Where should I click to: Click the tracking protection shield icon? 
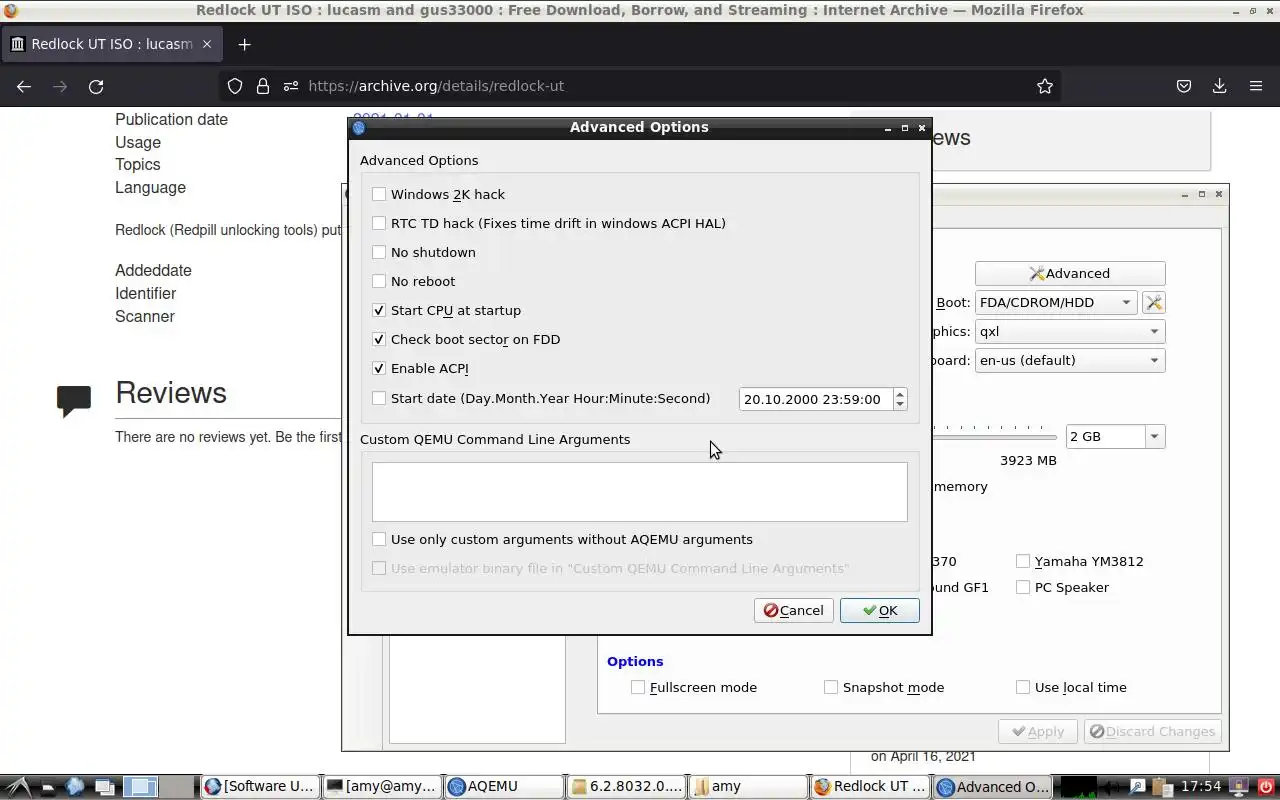[x=235, y=86]
